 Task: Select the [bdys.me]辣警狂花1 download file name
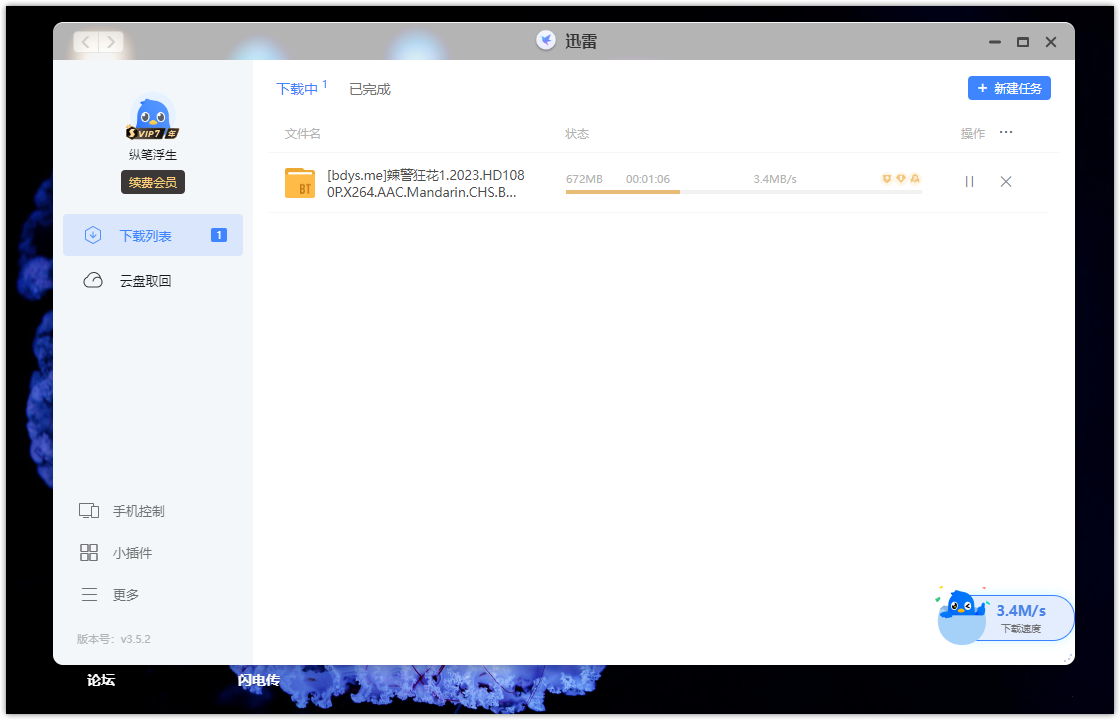pyautogui.click(x=426, y=184)
